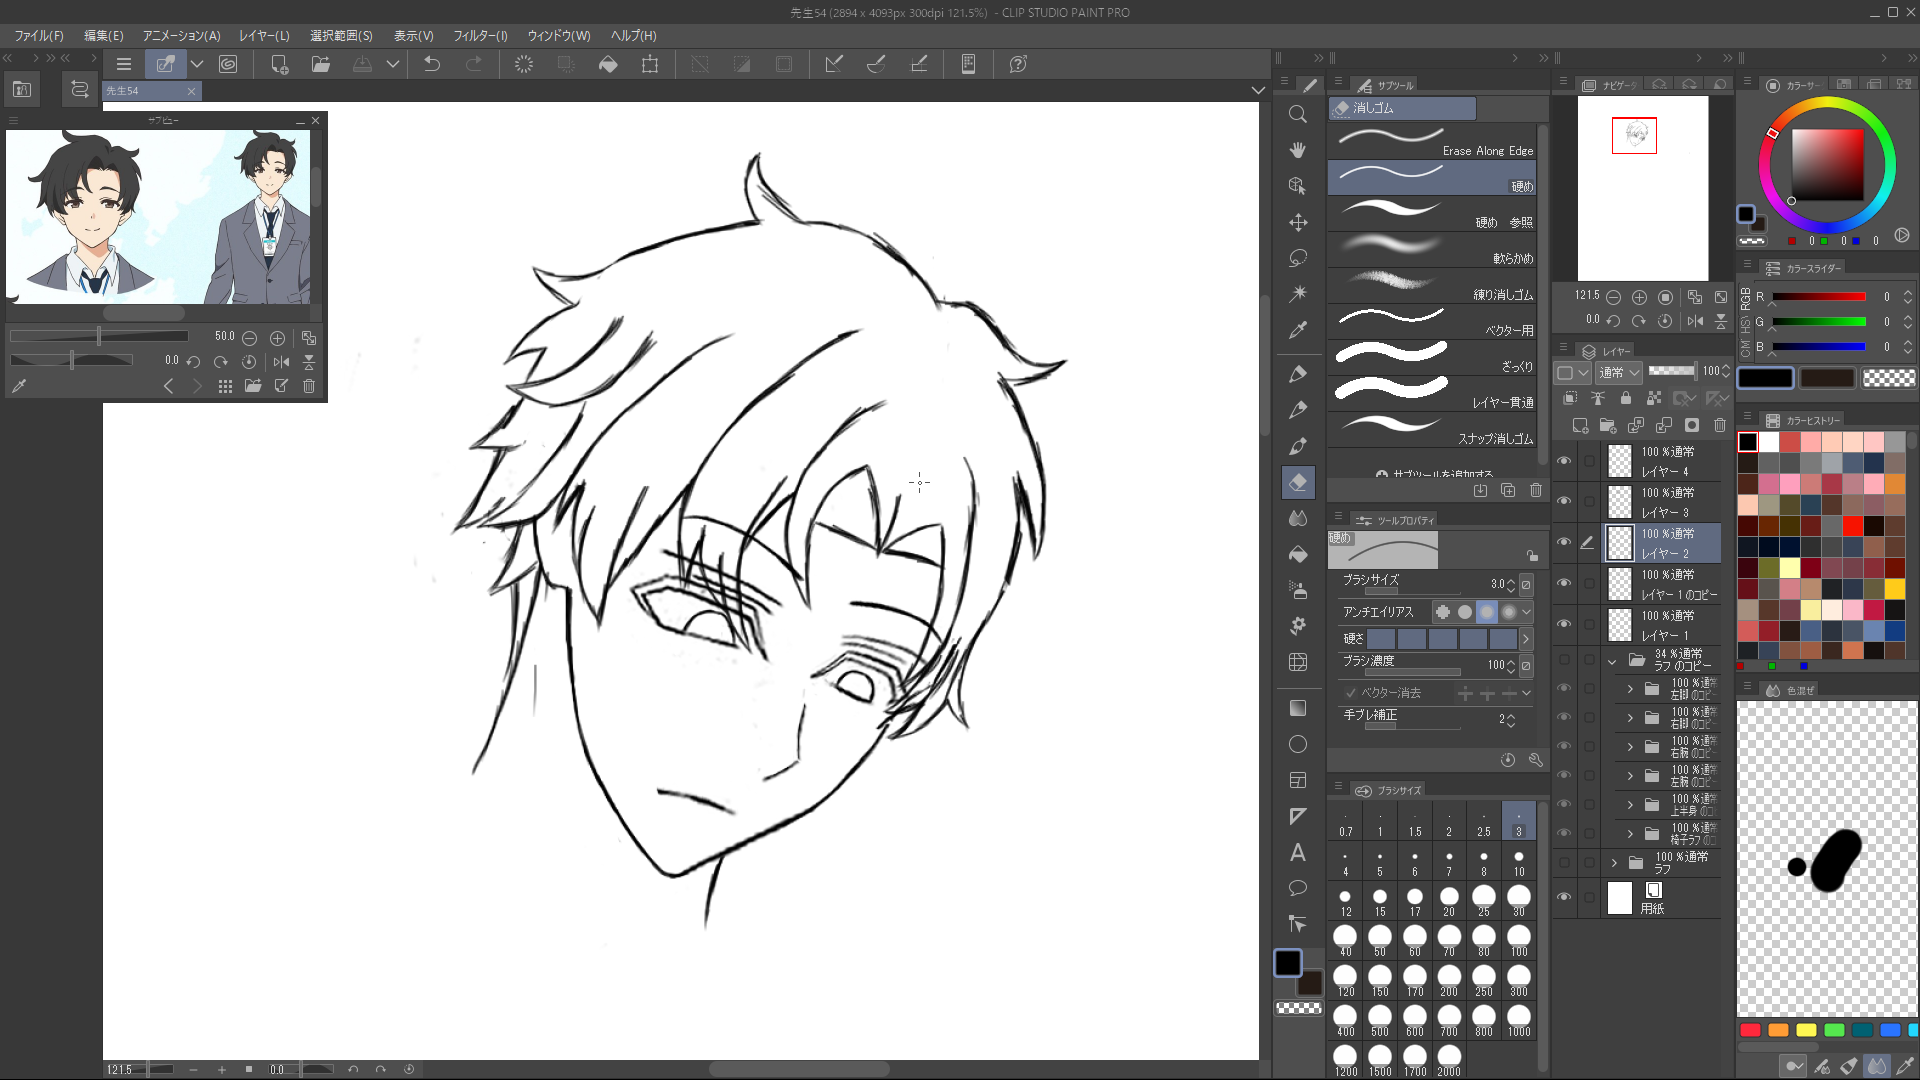Image resolution: width=1920 pixels, height=1080 pixels.
Task: Click the Undo arrow in command bar
Action: point(432,64)
